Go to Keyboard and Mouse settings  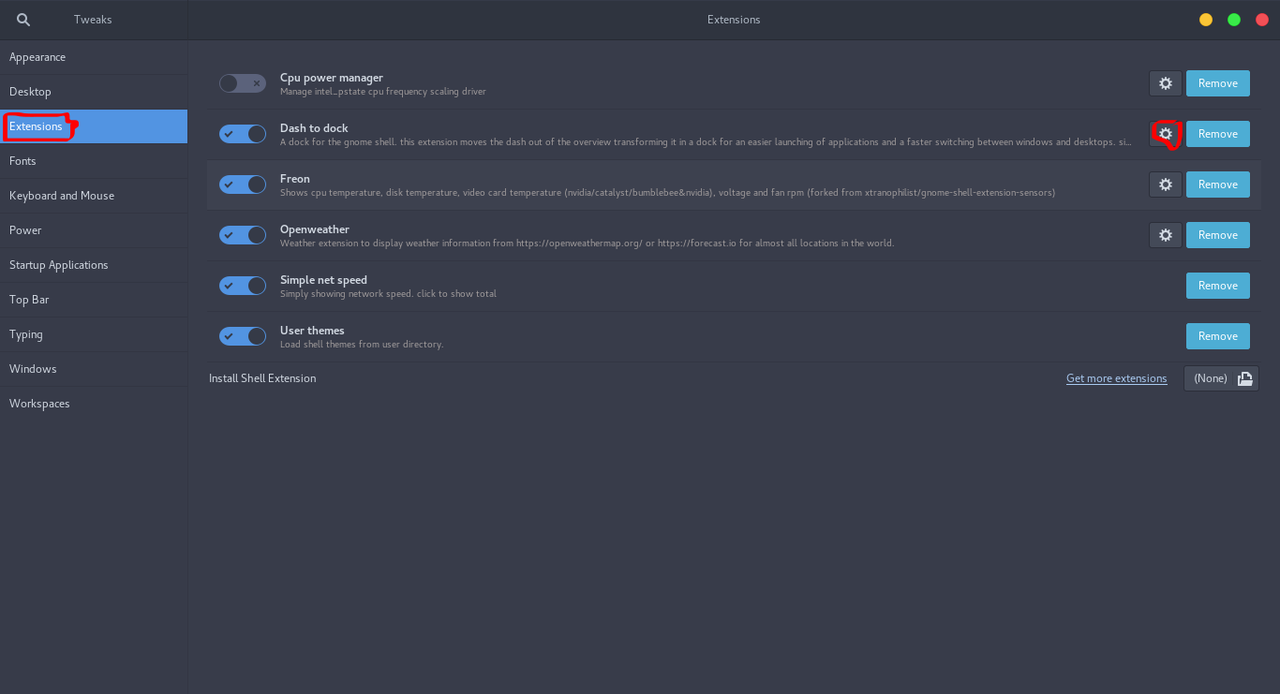click(62, 196)
